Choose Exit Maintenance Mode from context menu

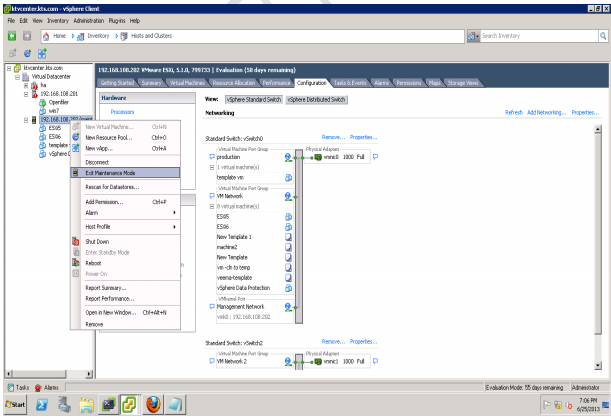click(x=113, y=172)
